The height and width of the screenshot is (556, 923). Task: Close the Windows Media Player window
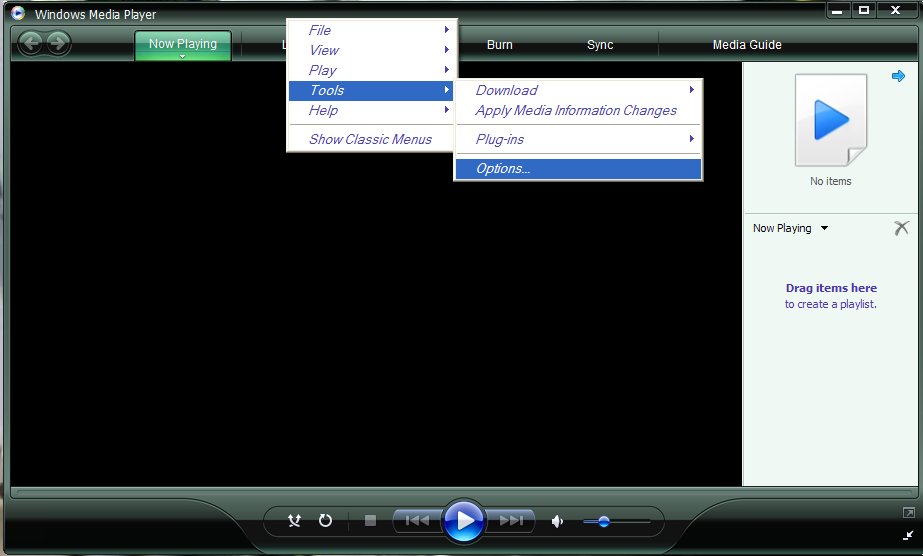[x=895, y=11]
